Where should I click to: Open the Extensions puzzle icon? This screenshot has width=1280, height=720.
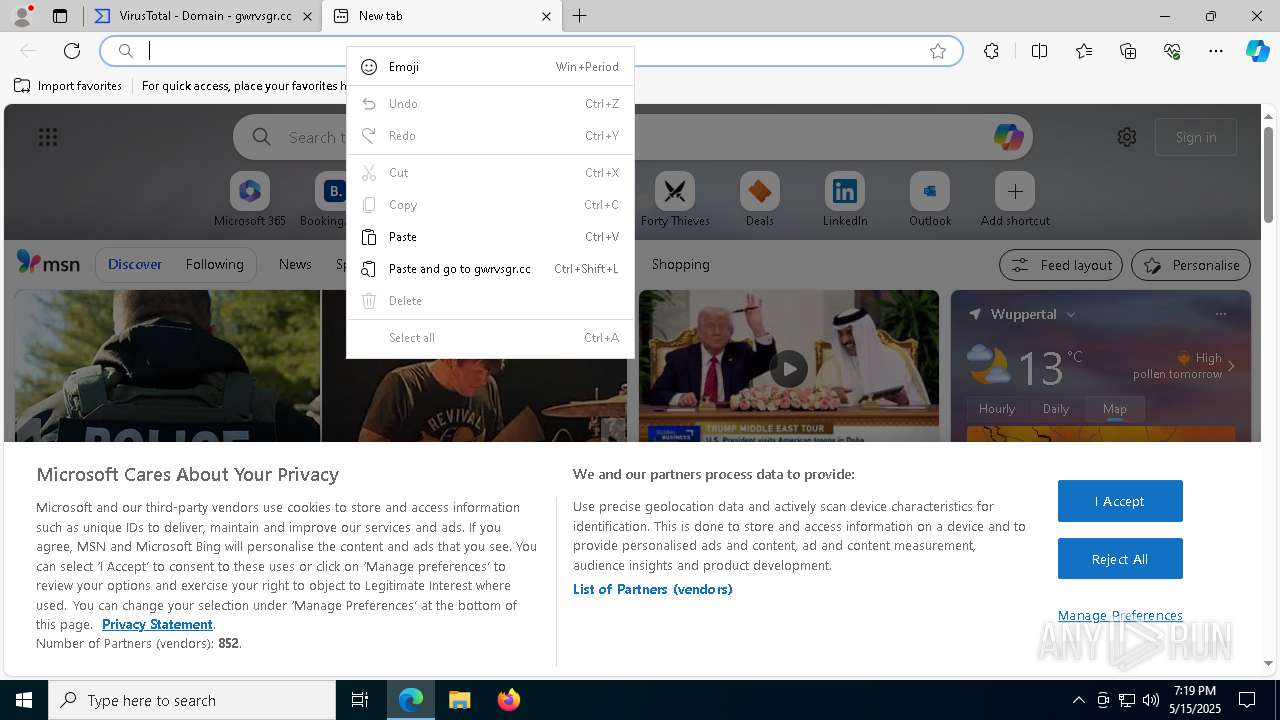point(991,51)
